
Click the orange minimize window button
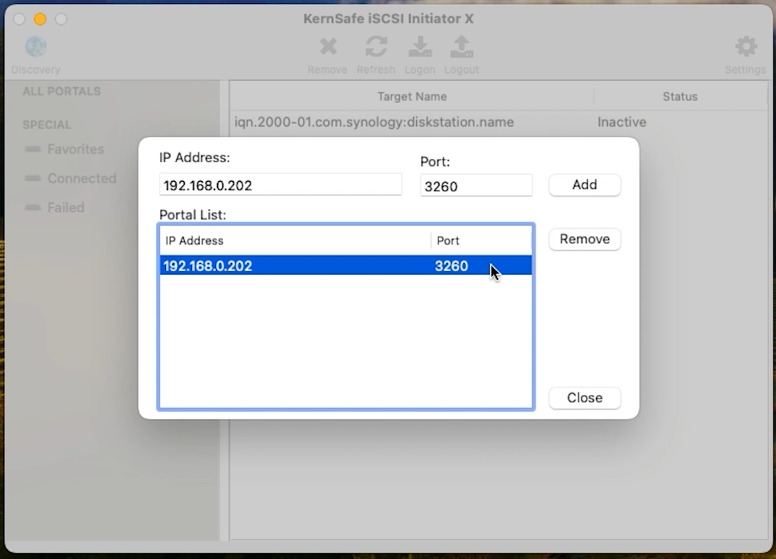(40, 19)
